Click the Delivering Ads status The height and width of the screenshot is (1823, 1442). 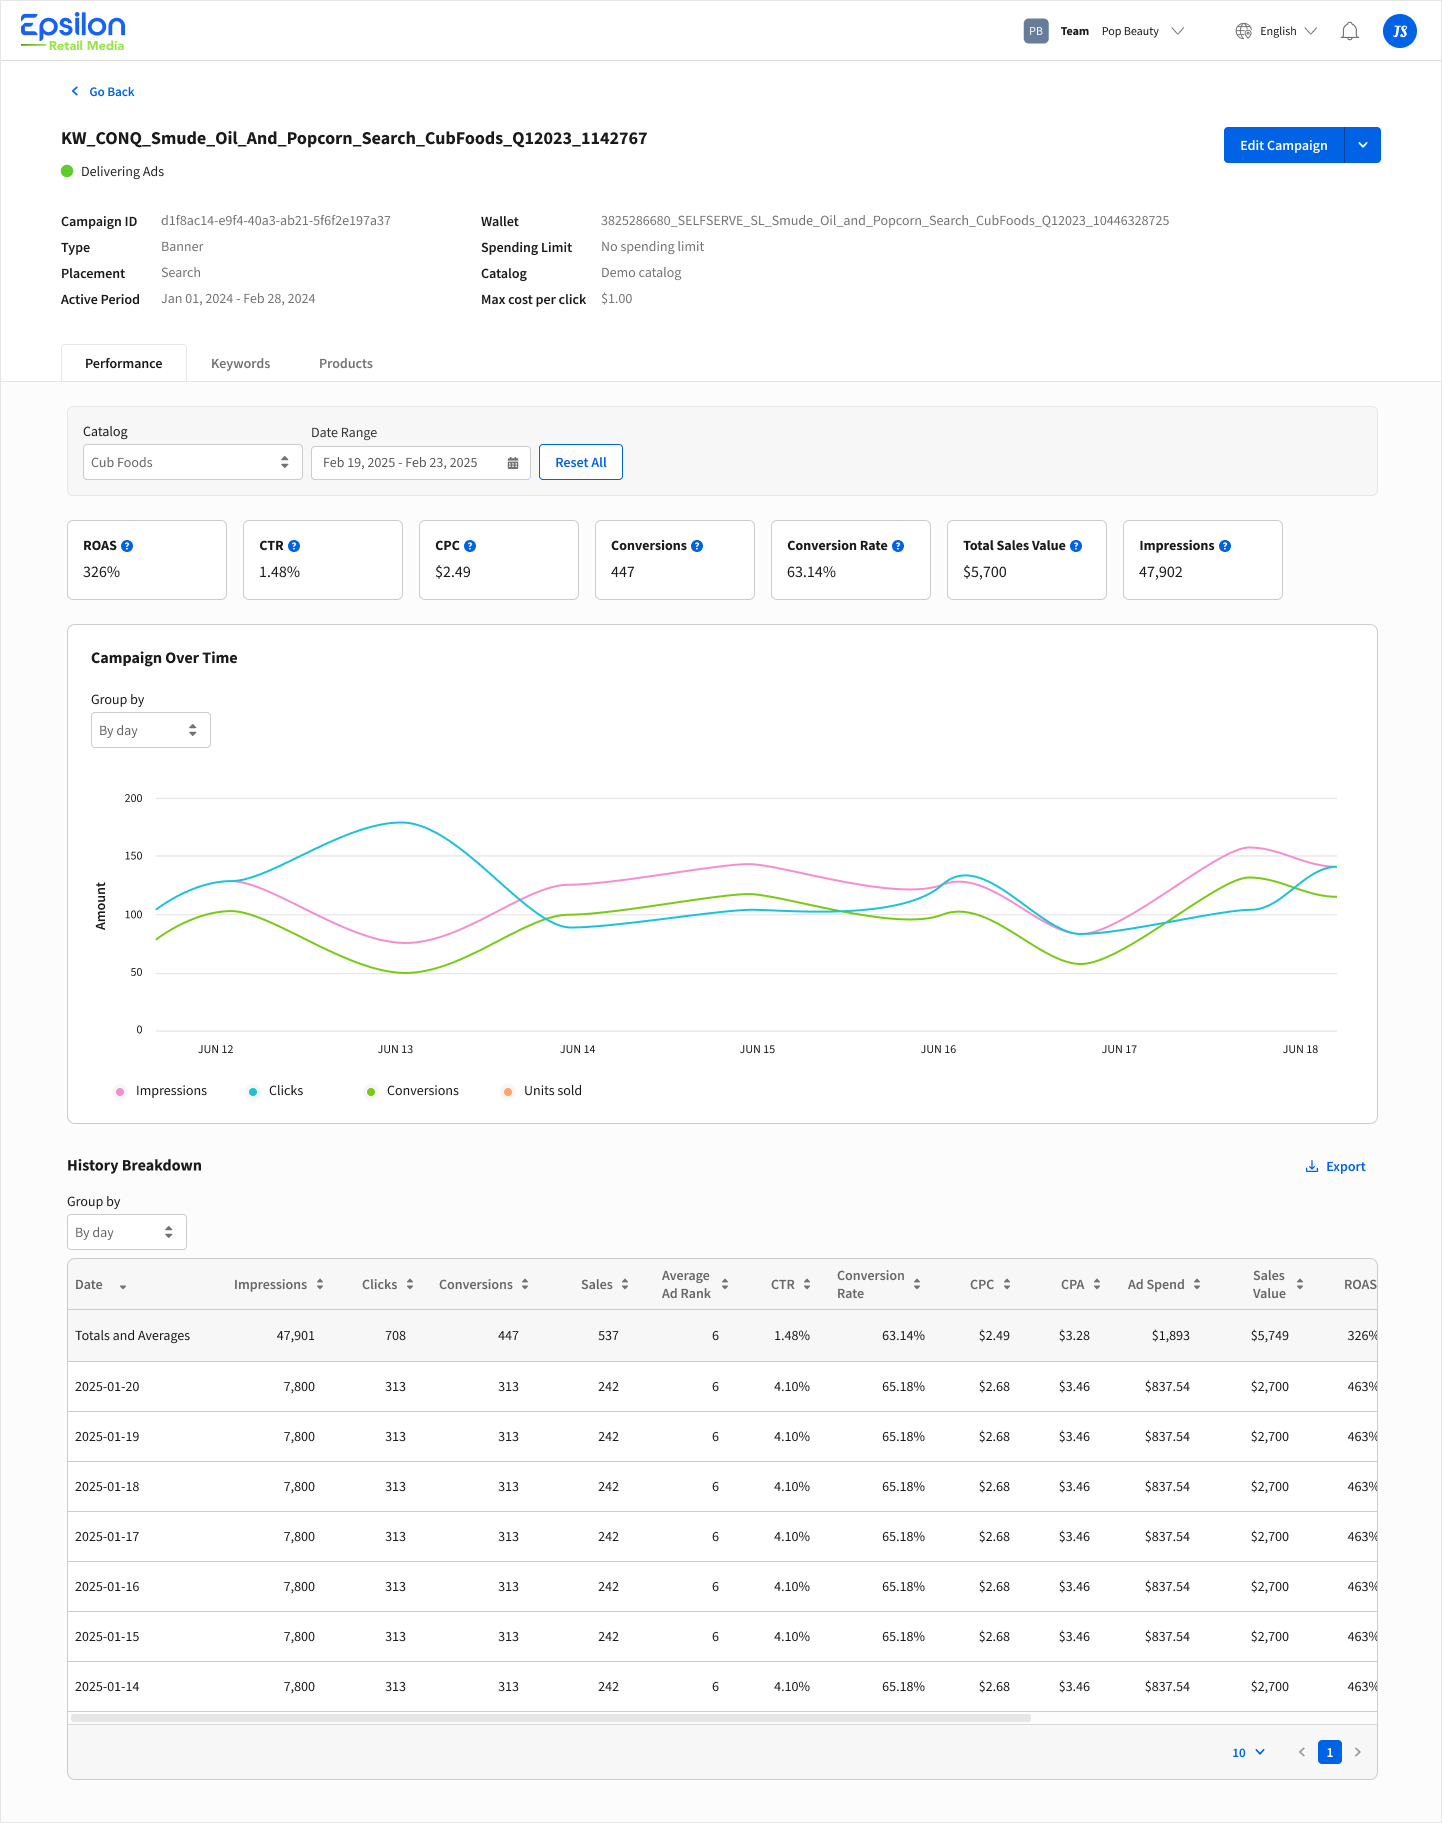click(x=112, y=172)
